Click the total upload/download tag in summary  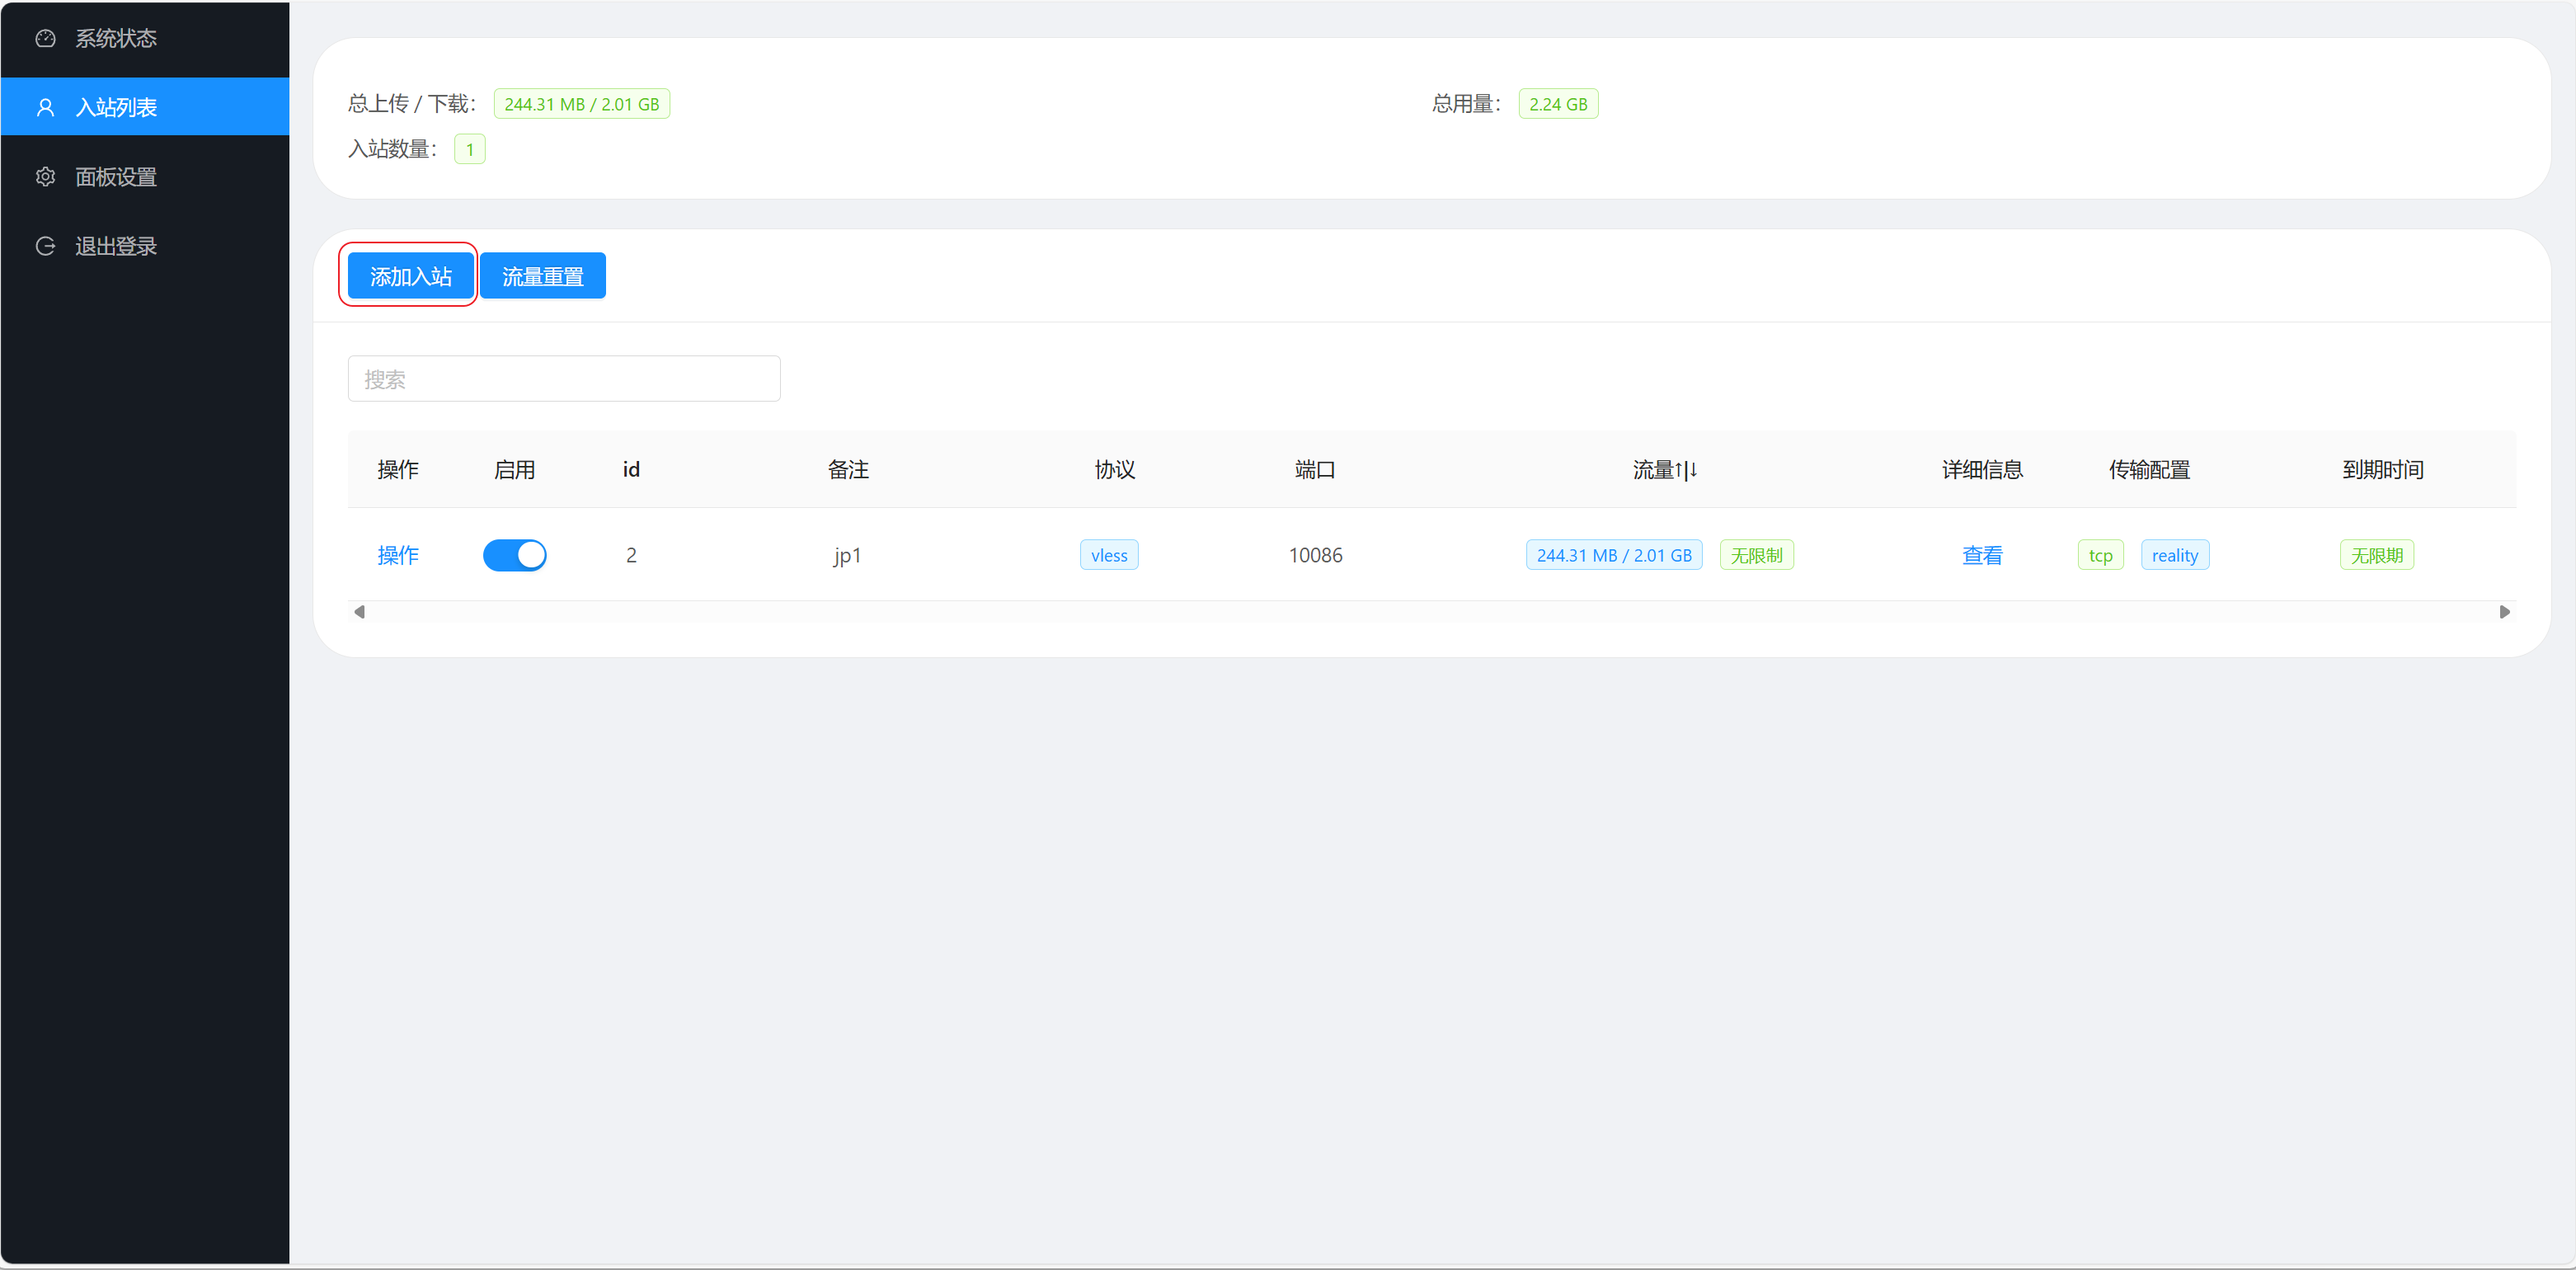pyautogui.click(x=582, y=104)
